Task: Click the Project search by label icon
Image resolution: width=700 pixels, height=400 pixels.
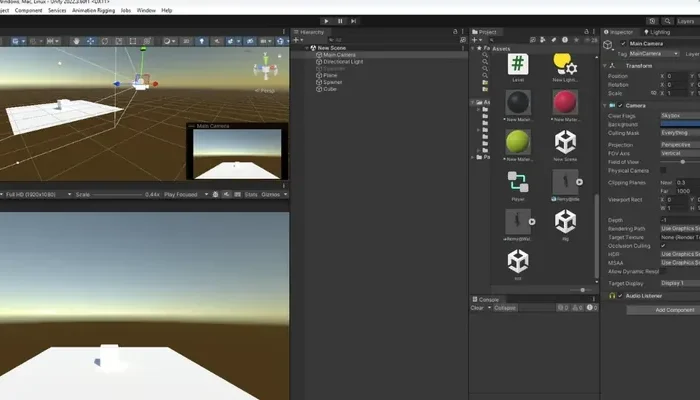Action: pyautogui.click(x=554, y=40)
